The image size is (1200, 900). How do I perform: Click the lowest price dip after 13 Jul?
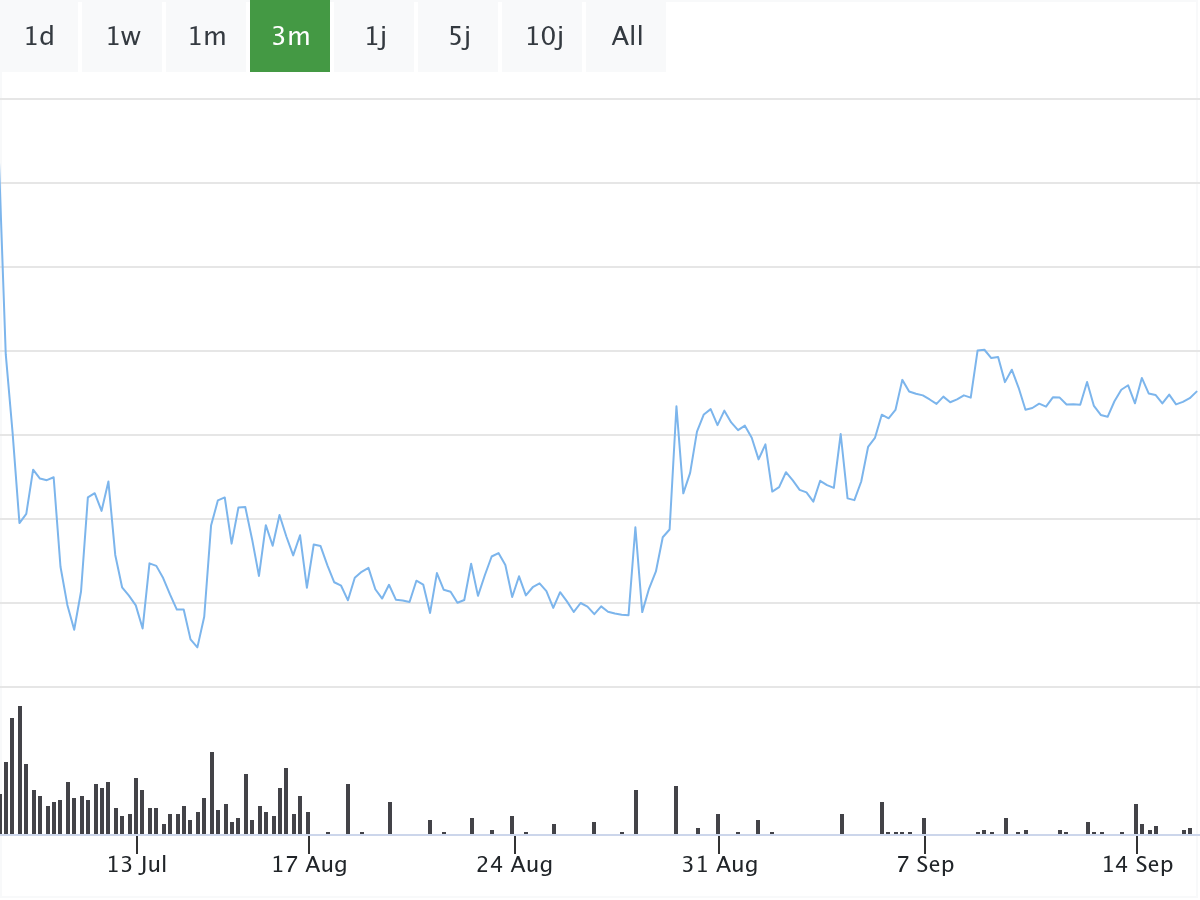click(197, 647)
